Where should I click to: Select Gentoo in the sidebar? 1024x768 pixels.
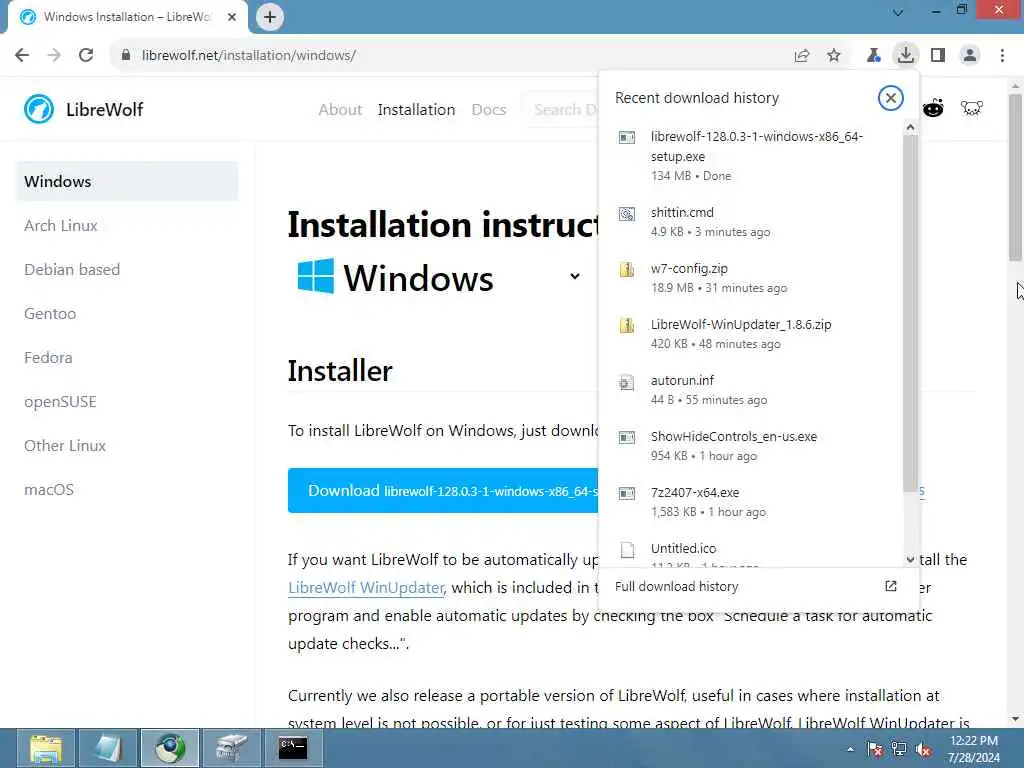coord(50,313)
